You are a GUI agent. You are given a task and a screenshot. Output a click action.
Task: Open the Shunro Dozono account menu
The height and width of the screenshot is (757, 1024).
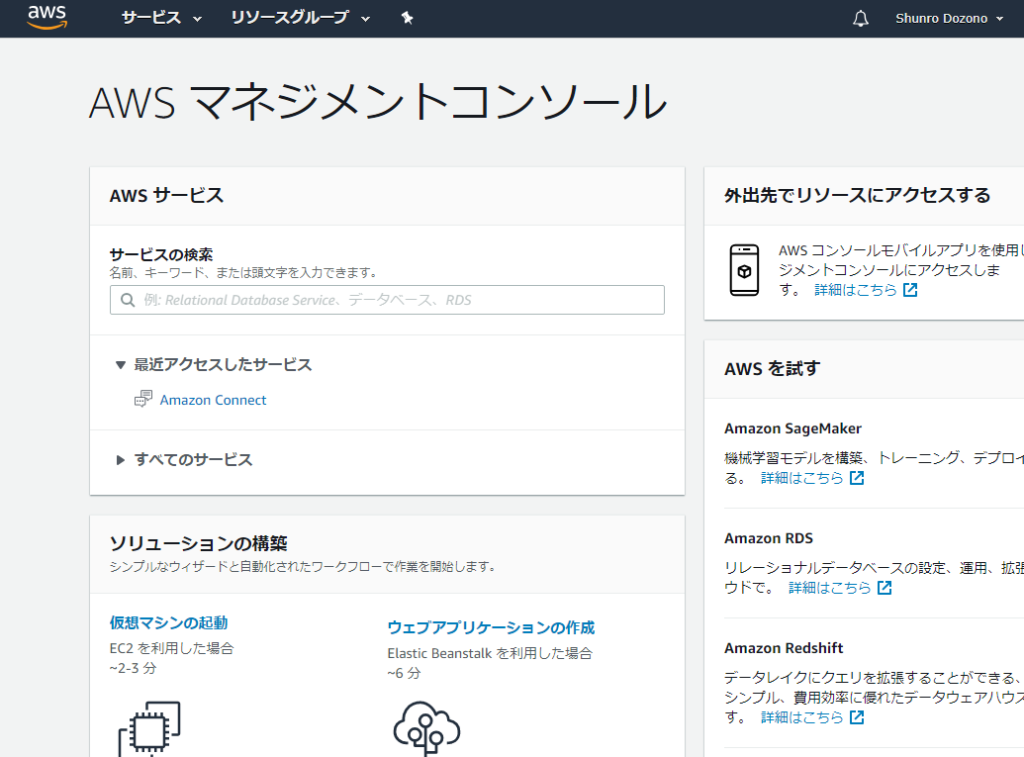949,18
